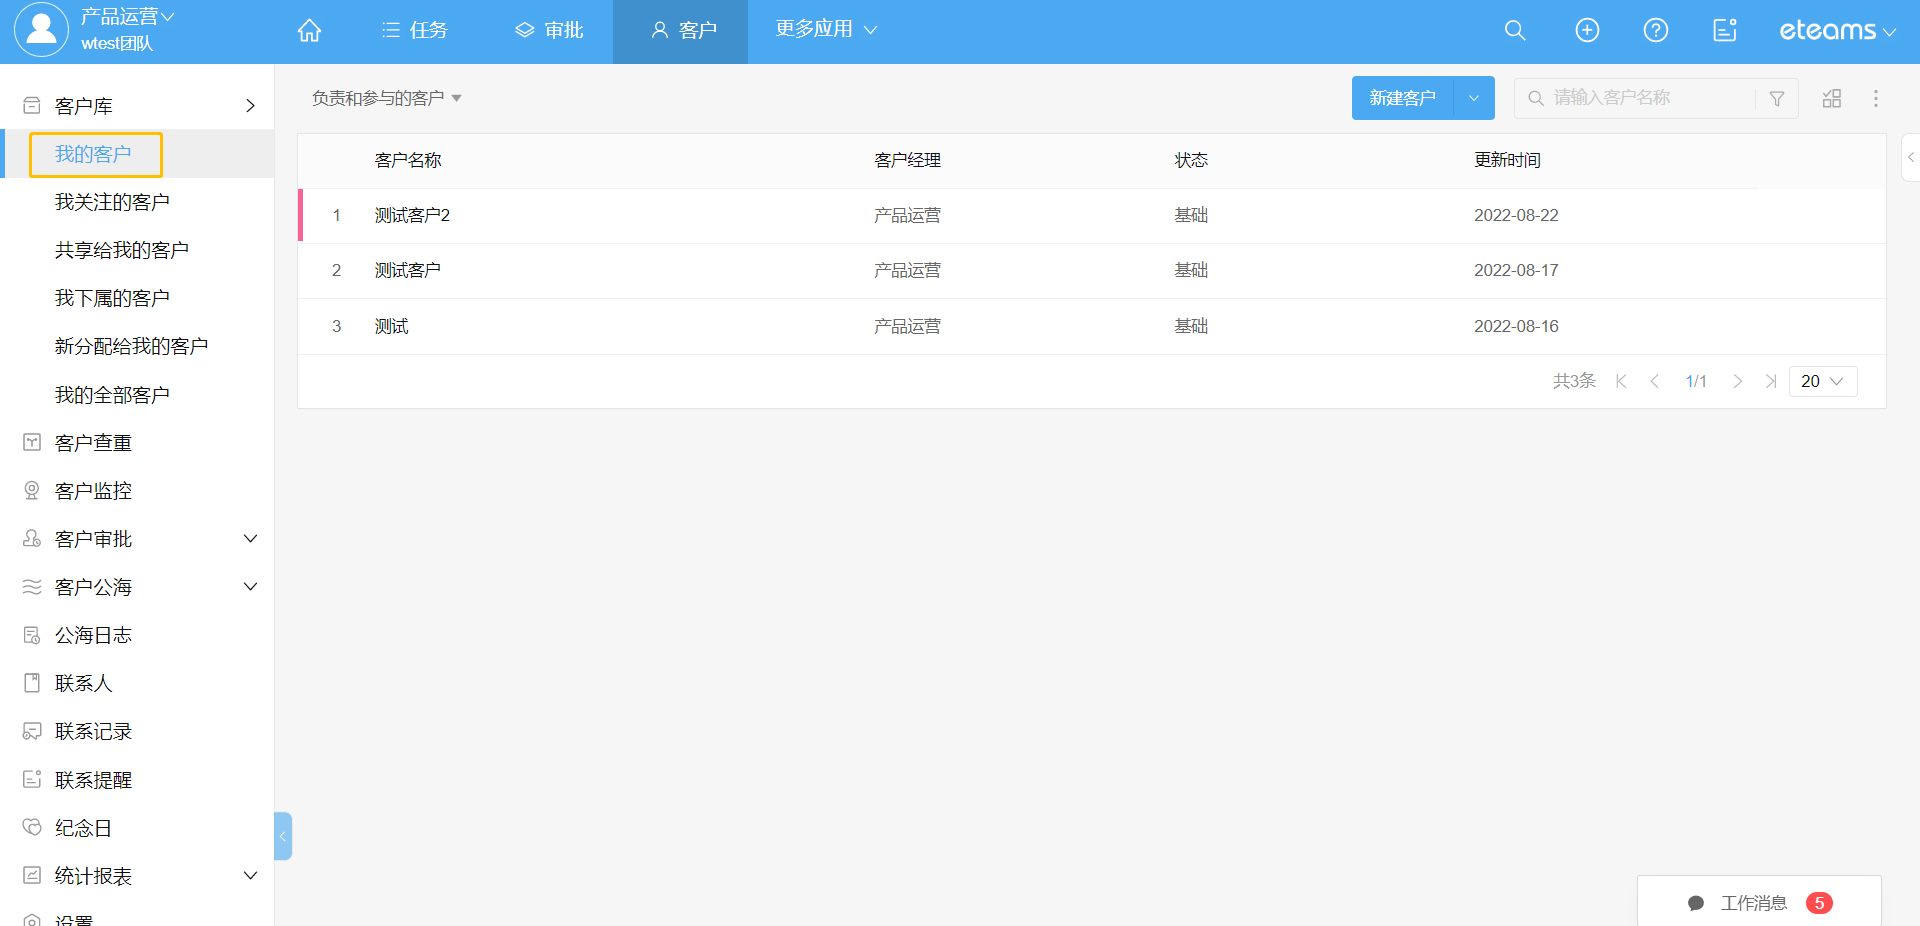
Task: Switch to the 审批 tab
Action: point(549,31)
